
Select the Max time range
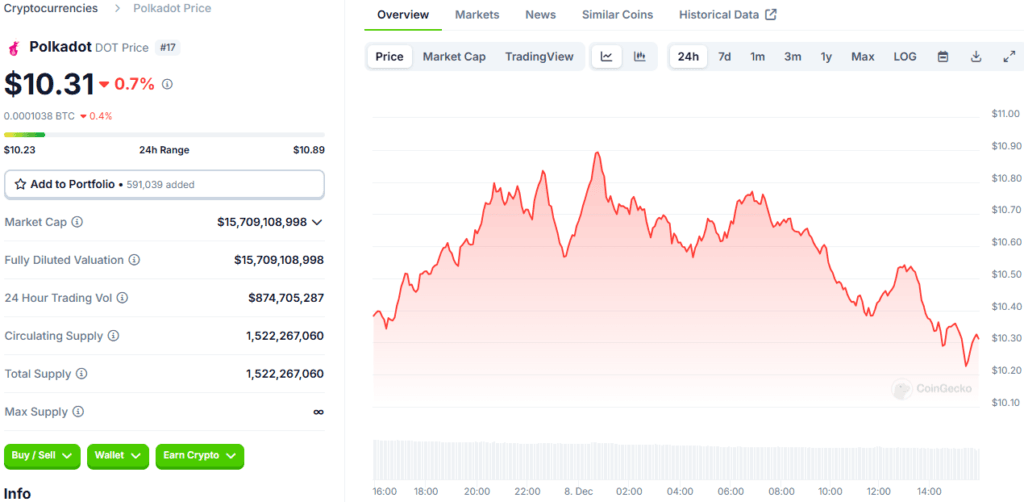[x=862, y=57]
